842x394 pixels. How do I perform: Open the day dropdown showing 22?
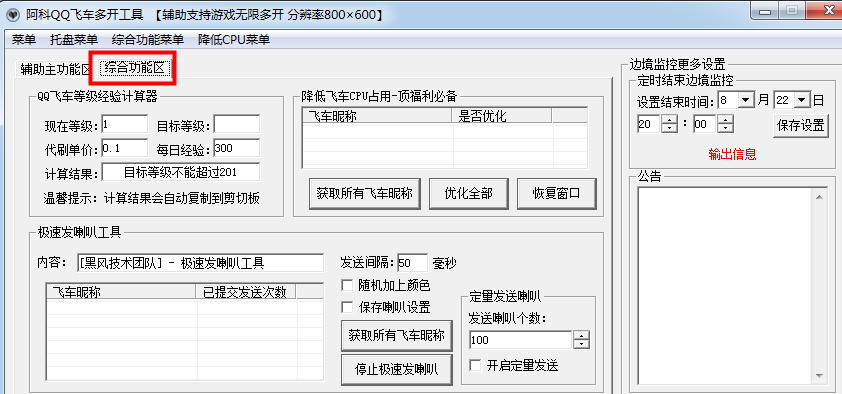click(802, 100)
